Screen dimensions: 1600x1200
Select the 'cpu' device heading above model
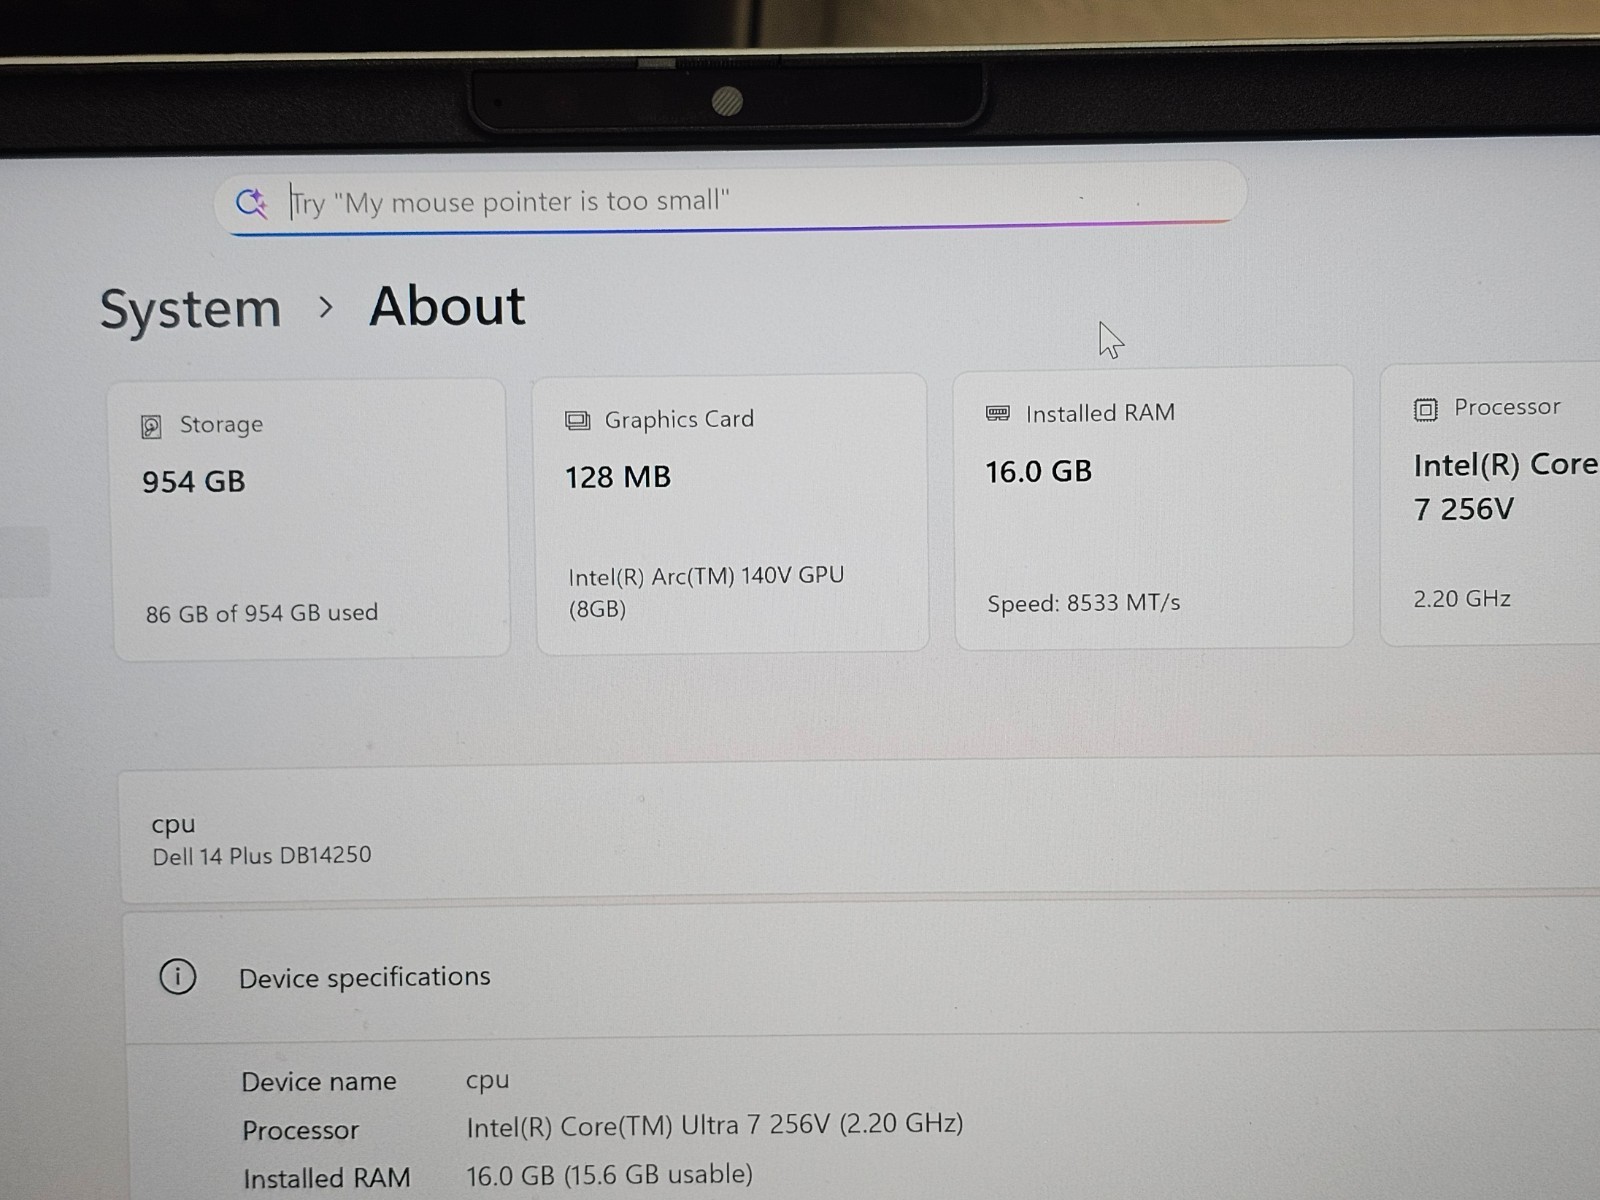[x=173, y=825]
